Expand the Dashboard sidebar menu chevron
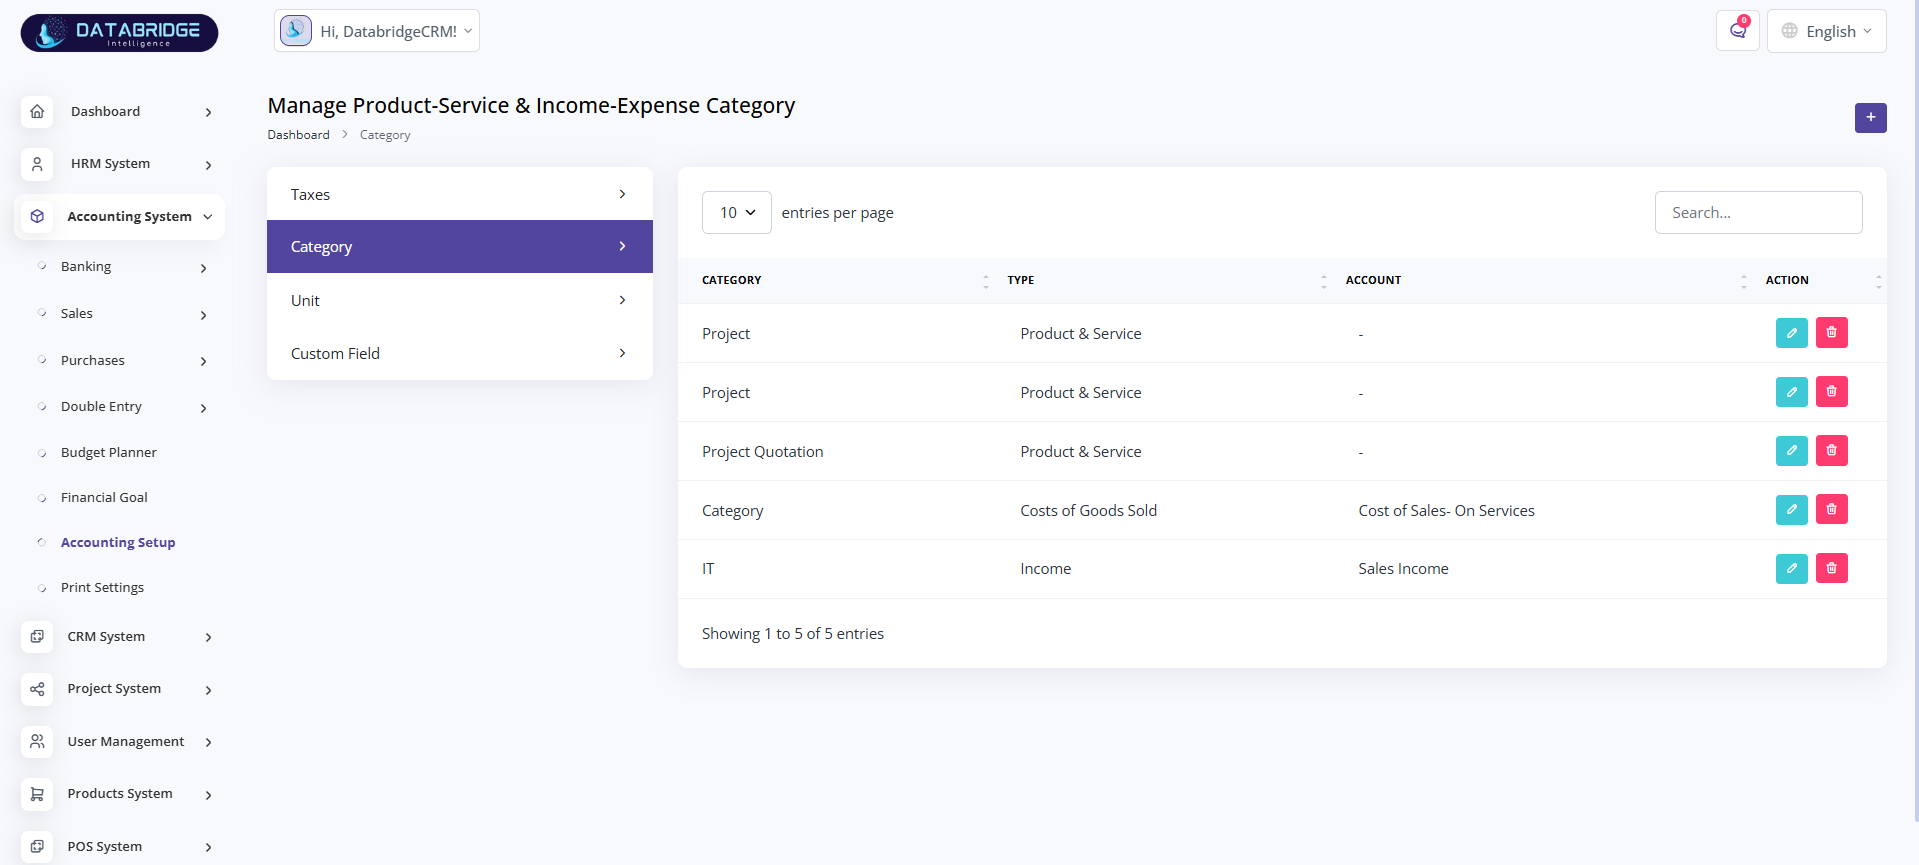Viewport: 1919px width, 865px height. click(x=208, y=112)
